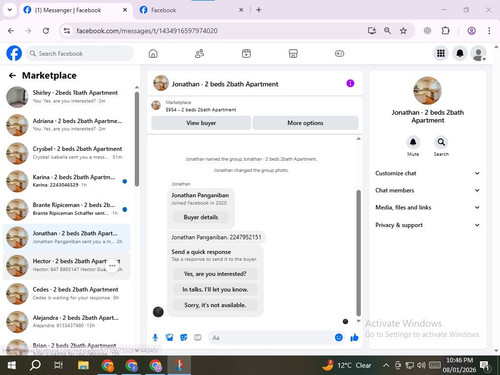
Task: Open the Brante Ripiceman conversation
Action: tap(67, 209)
